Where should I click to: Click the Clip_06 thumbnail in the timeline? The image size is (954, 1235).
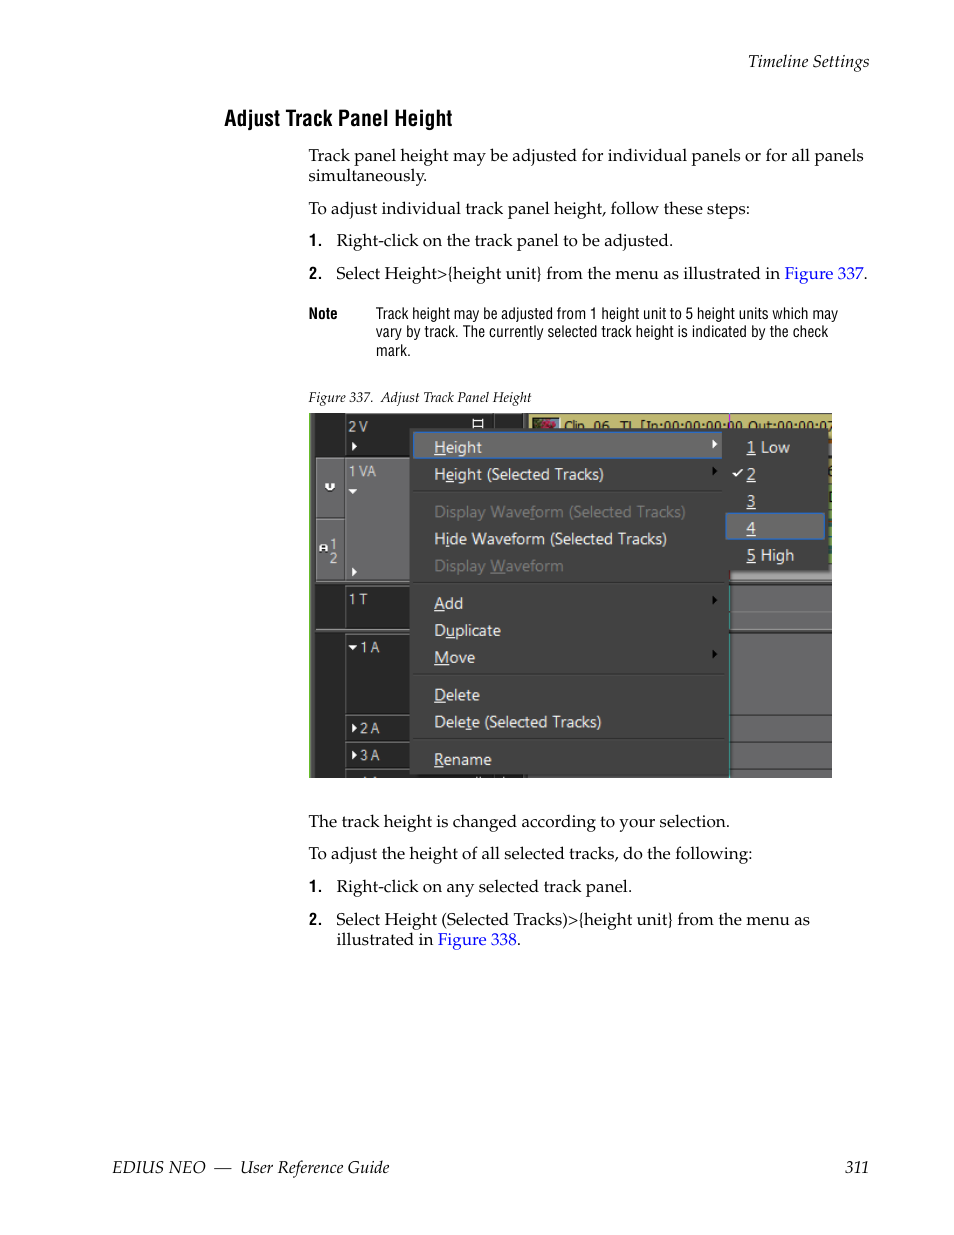pyautogui.click(x=545, y=424)
